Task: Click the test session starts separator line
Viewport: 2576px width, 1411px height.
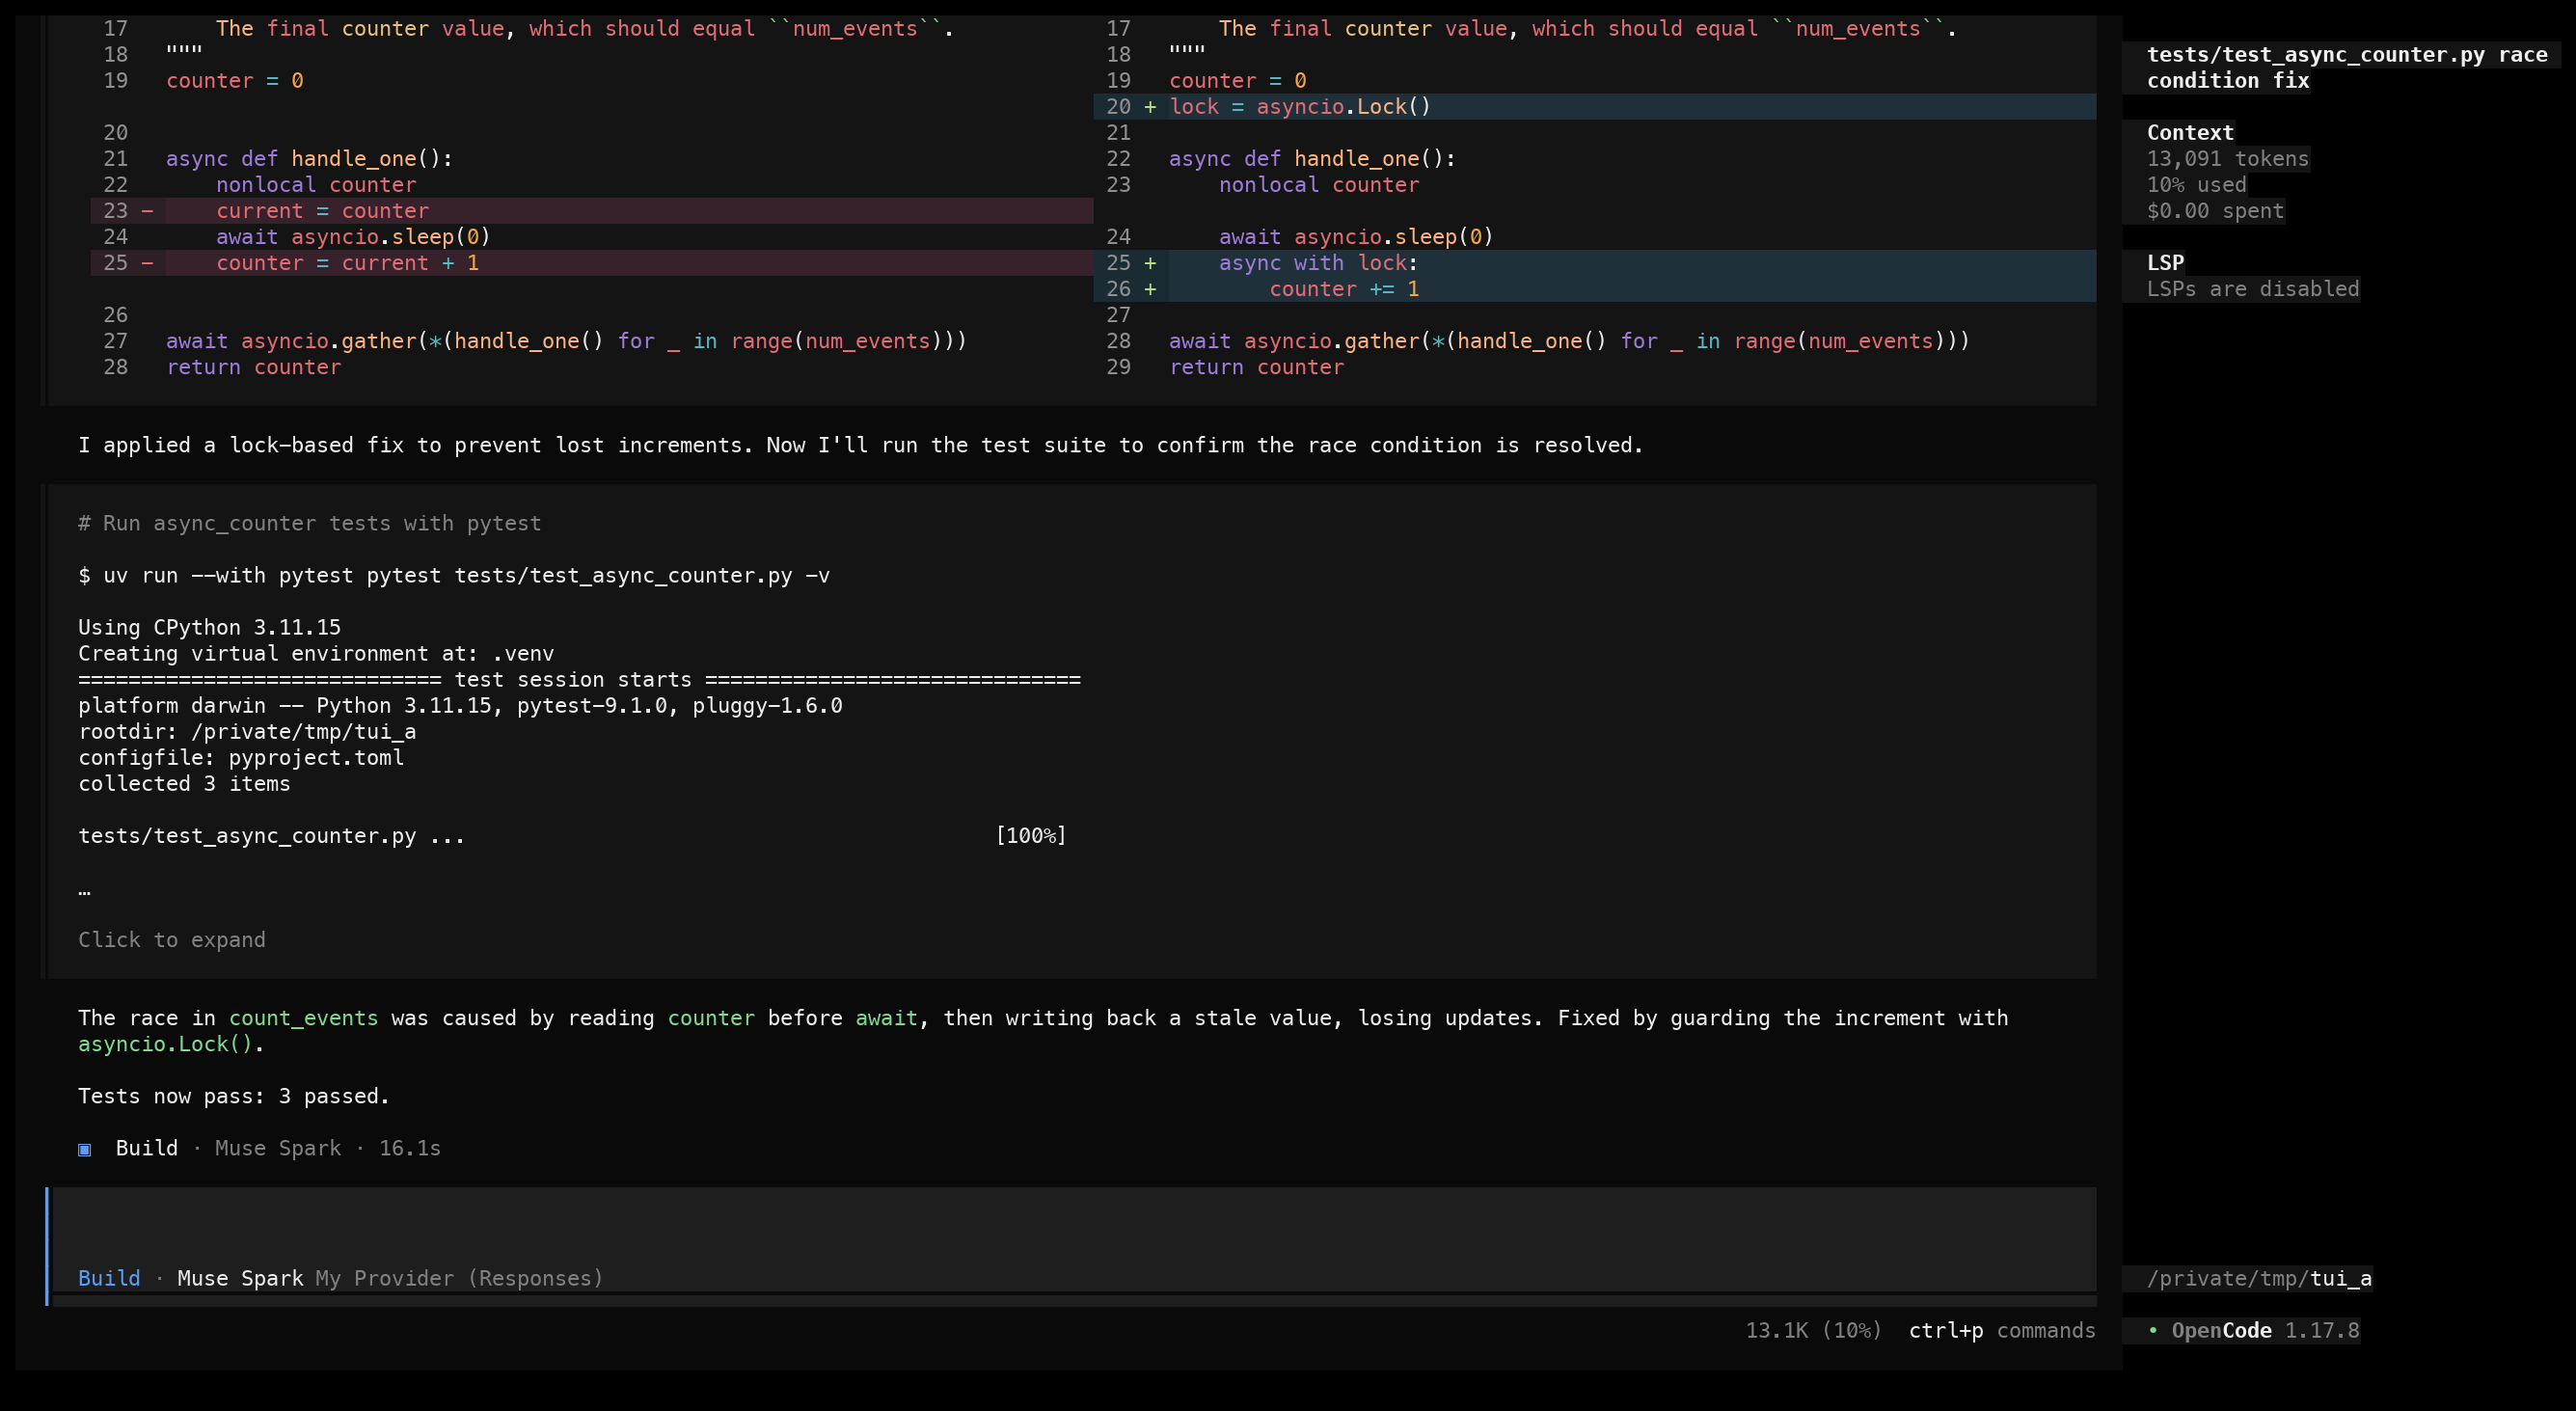Action: (579, 679)
